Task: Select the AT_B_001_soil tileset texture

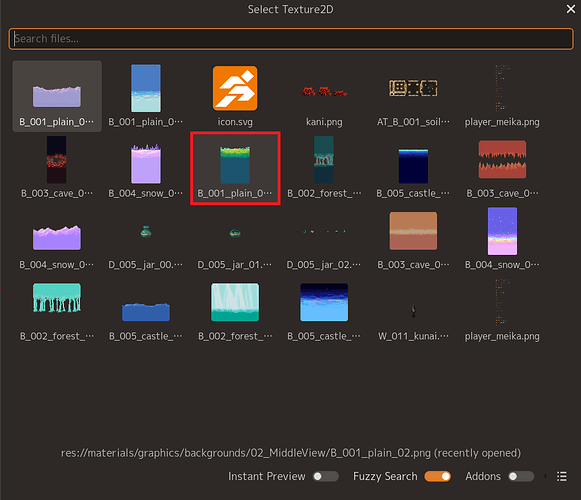Action: coord(413,96)
